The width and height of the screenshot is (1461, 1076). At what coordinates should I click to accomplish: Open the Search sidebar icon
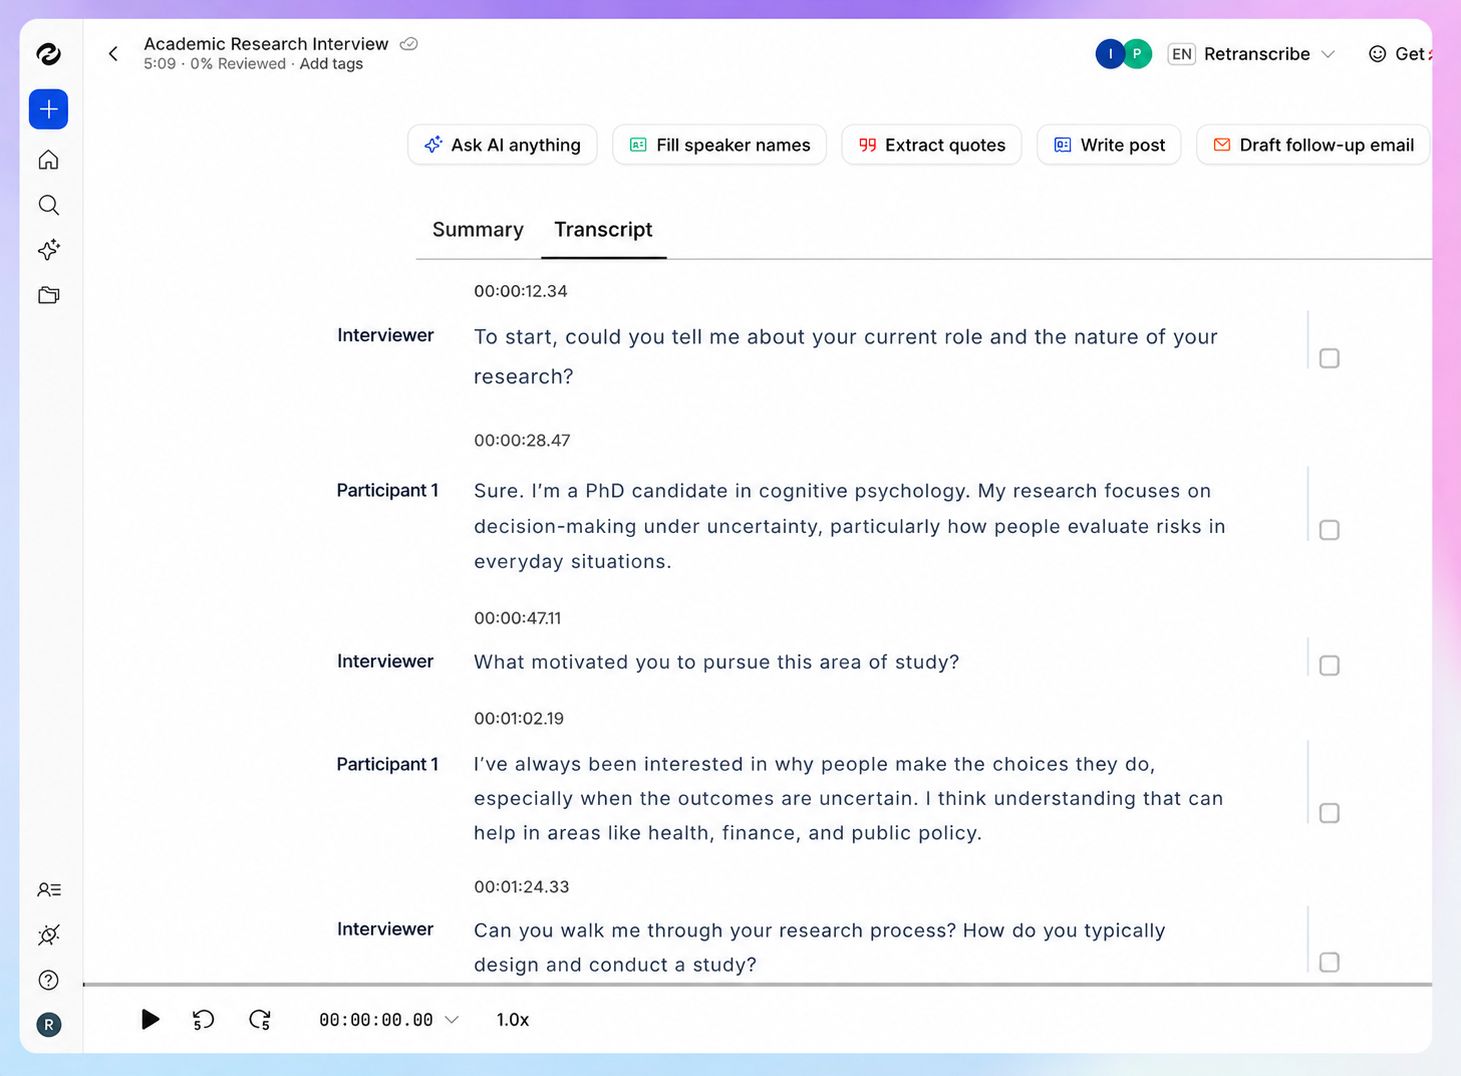48,205
